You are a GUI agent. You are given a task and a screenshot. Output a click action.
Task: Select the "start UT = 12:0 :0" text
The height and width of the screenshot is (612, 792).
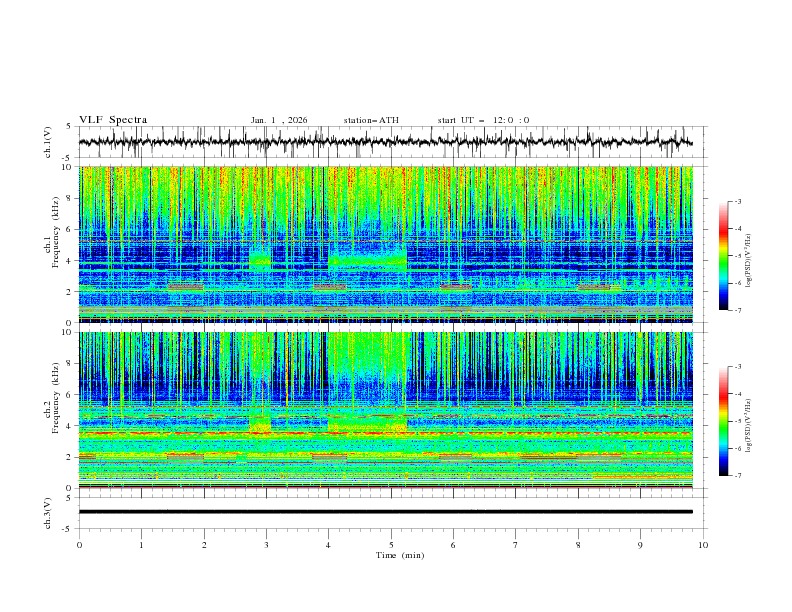tap(483, 120)
